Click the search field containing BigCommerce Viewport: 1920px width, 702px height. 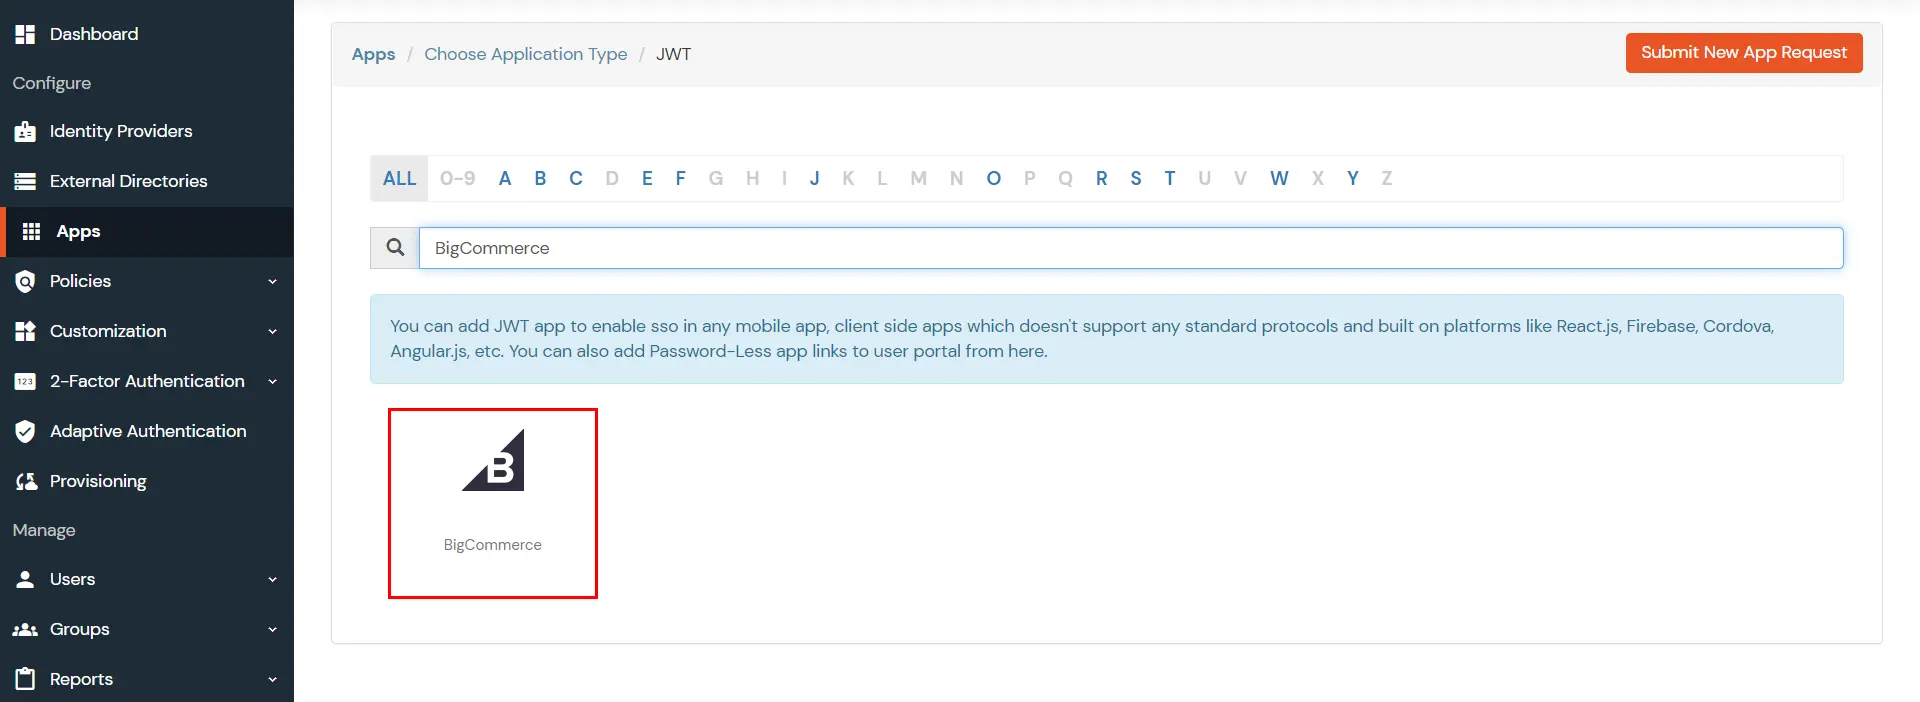click(x=1131, y=248)
